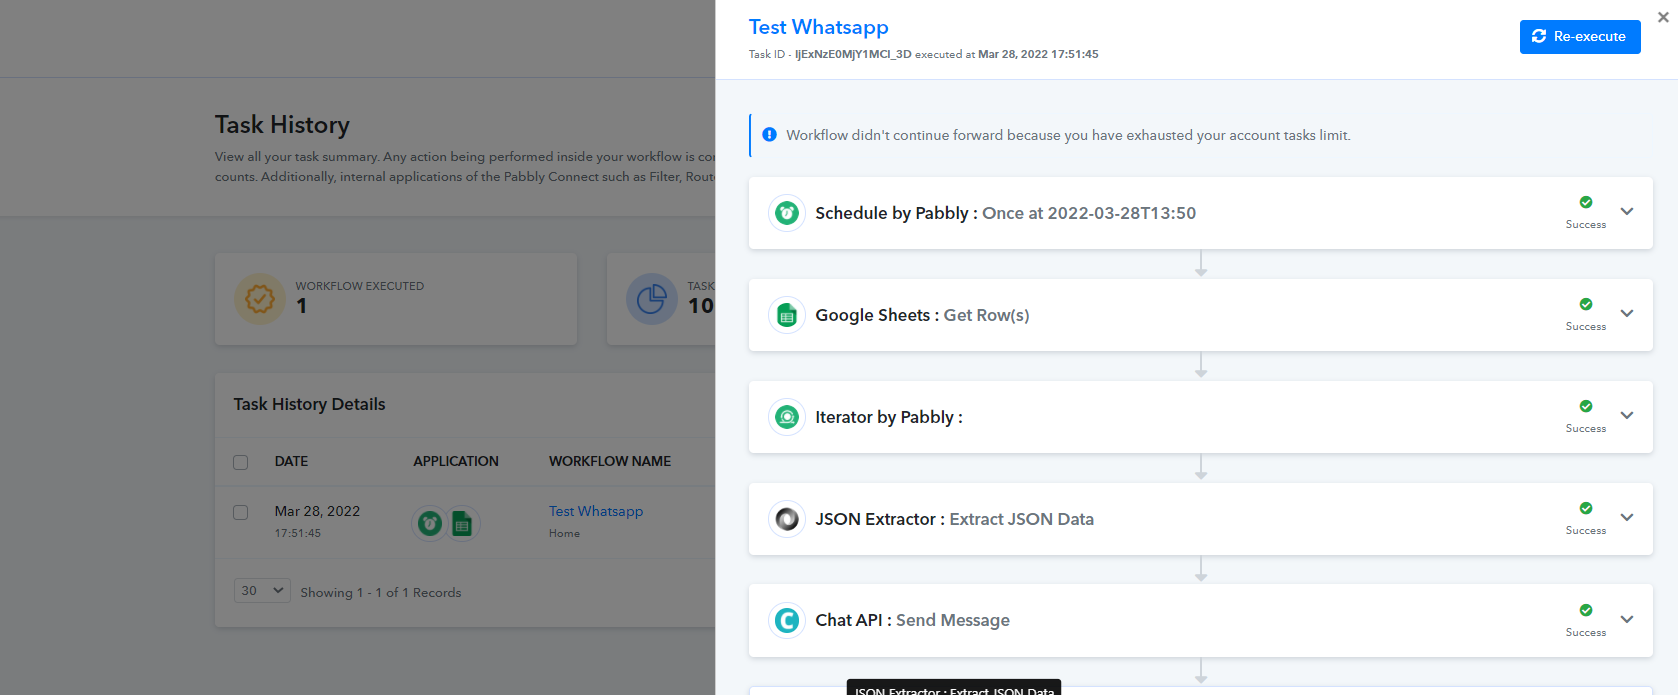The image size is (1678, 695).
Task: Open the Test Whatsapp workflow link
Action: click(596, 511)
